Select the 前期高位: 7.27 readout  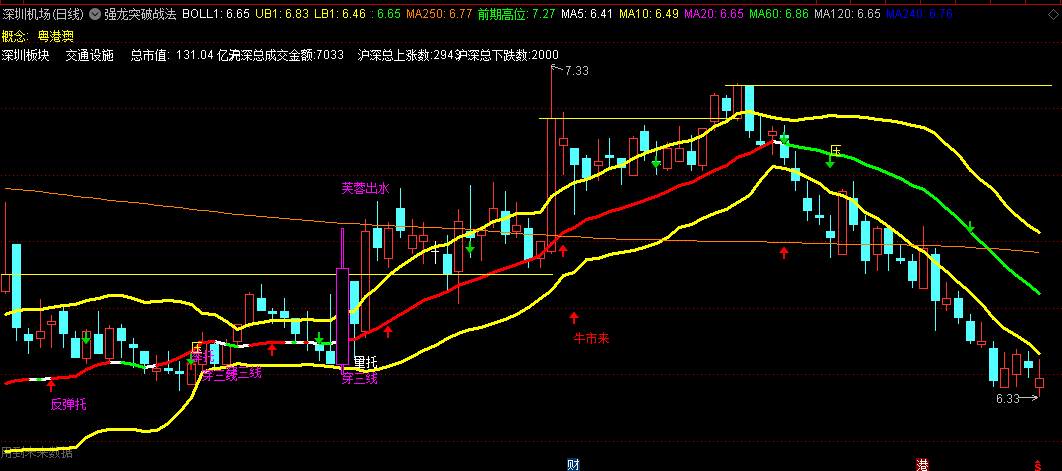coord(517,14)
